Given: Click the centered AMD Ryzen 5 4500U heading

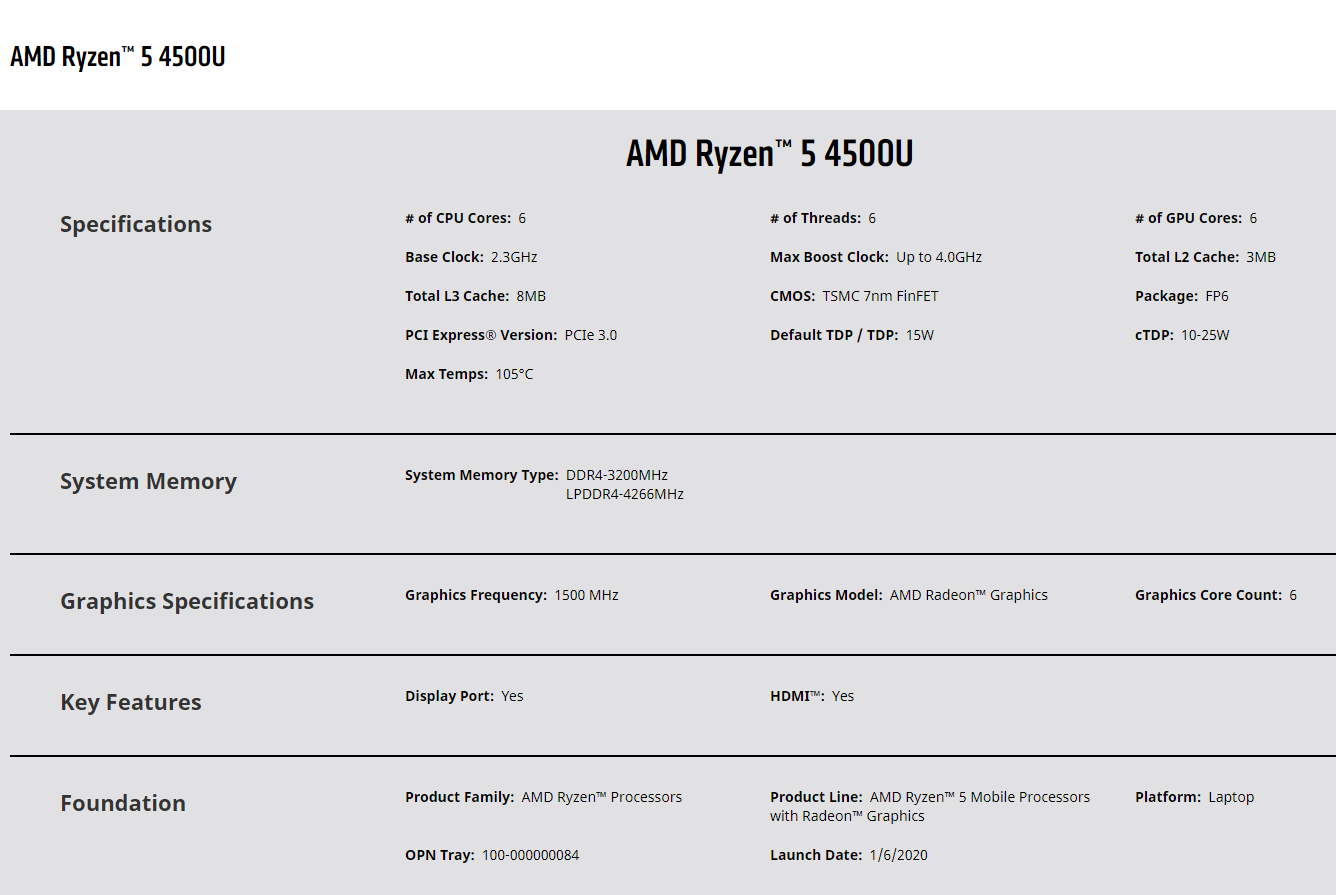Looking at the screenshot, I should [769, 154].
